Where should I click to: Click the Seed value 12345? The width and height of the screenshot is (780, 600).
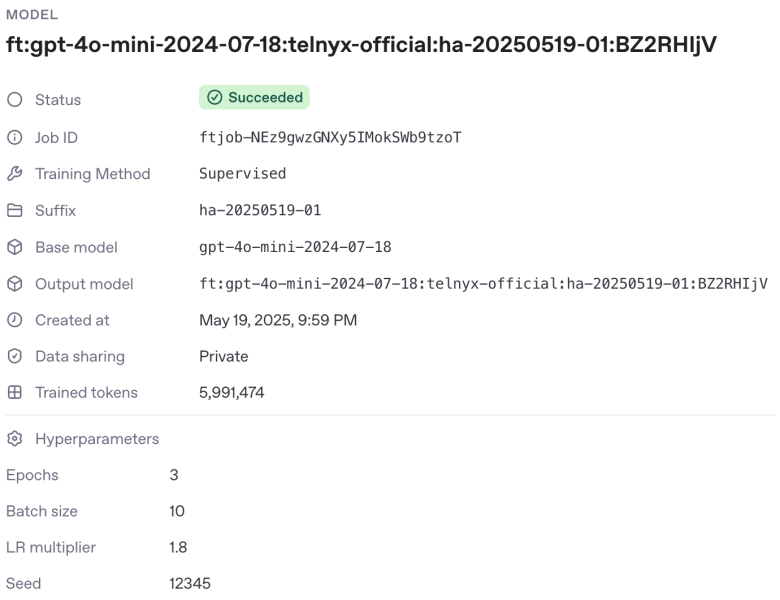tap(190, 583)
